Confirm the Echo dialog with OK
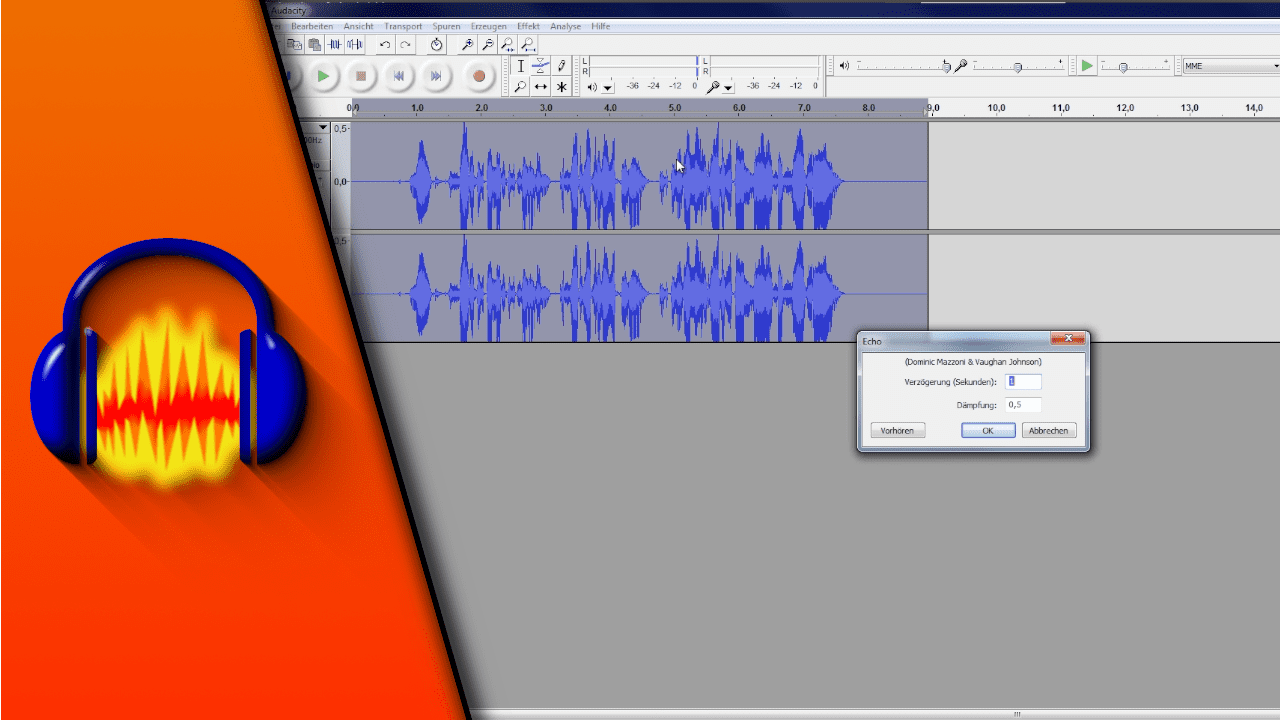 point(987,430)
